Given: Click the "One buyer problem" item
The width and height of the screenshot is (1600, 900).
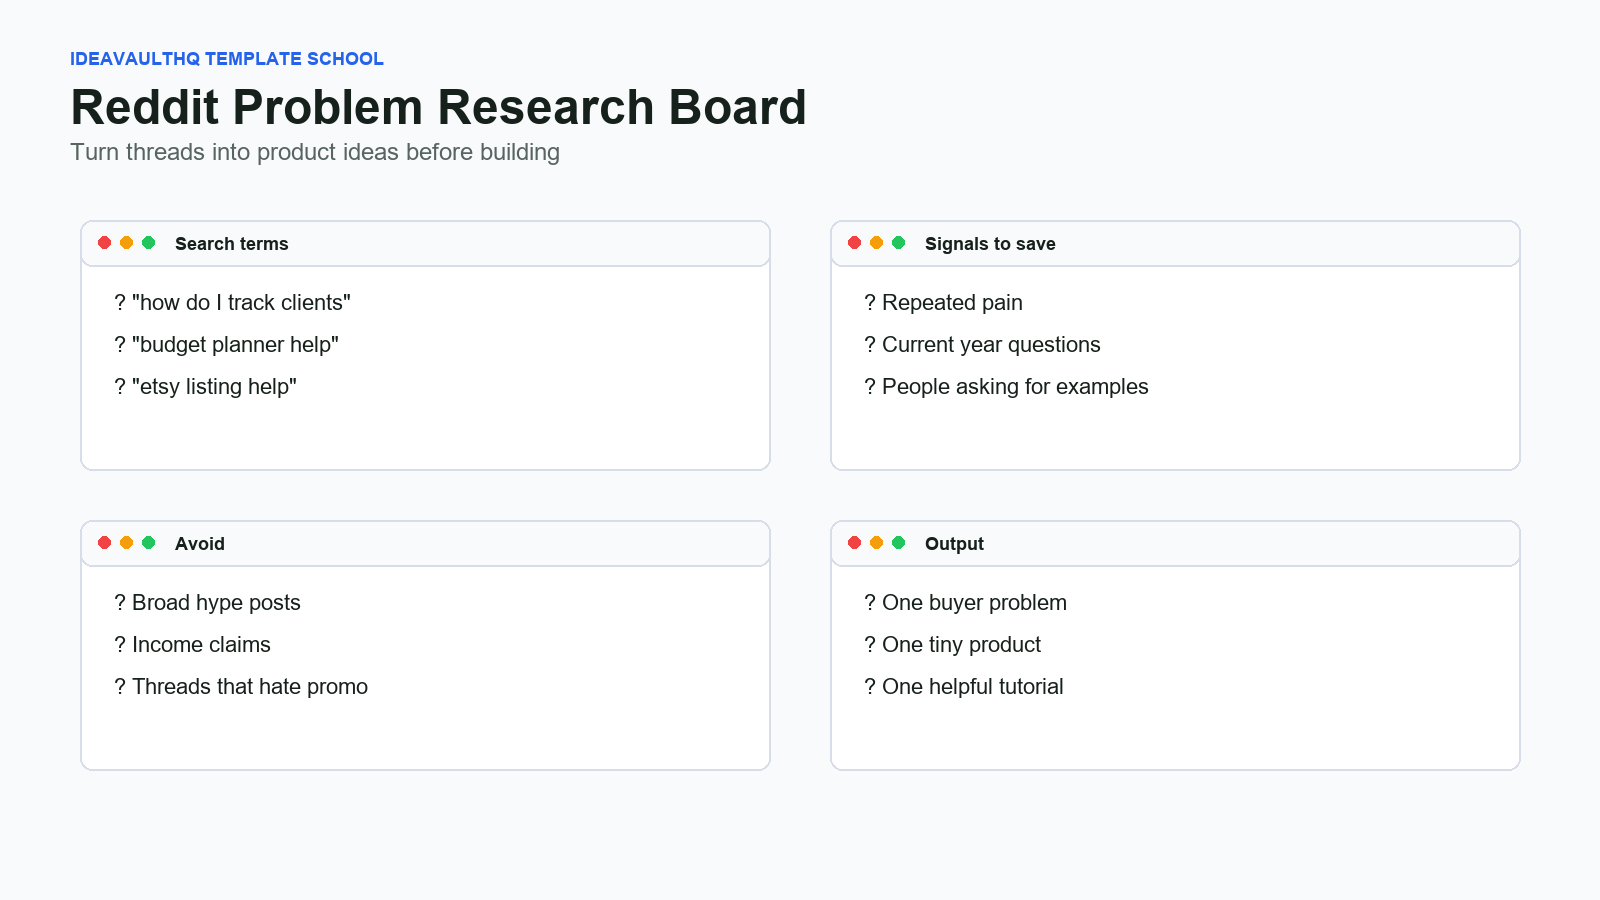Looking at the screenshot, I should (x=966, y=603).
